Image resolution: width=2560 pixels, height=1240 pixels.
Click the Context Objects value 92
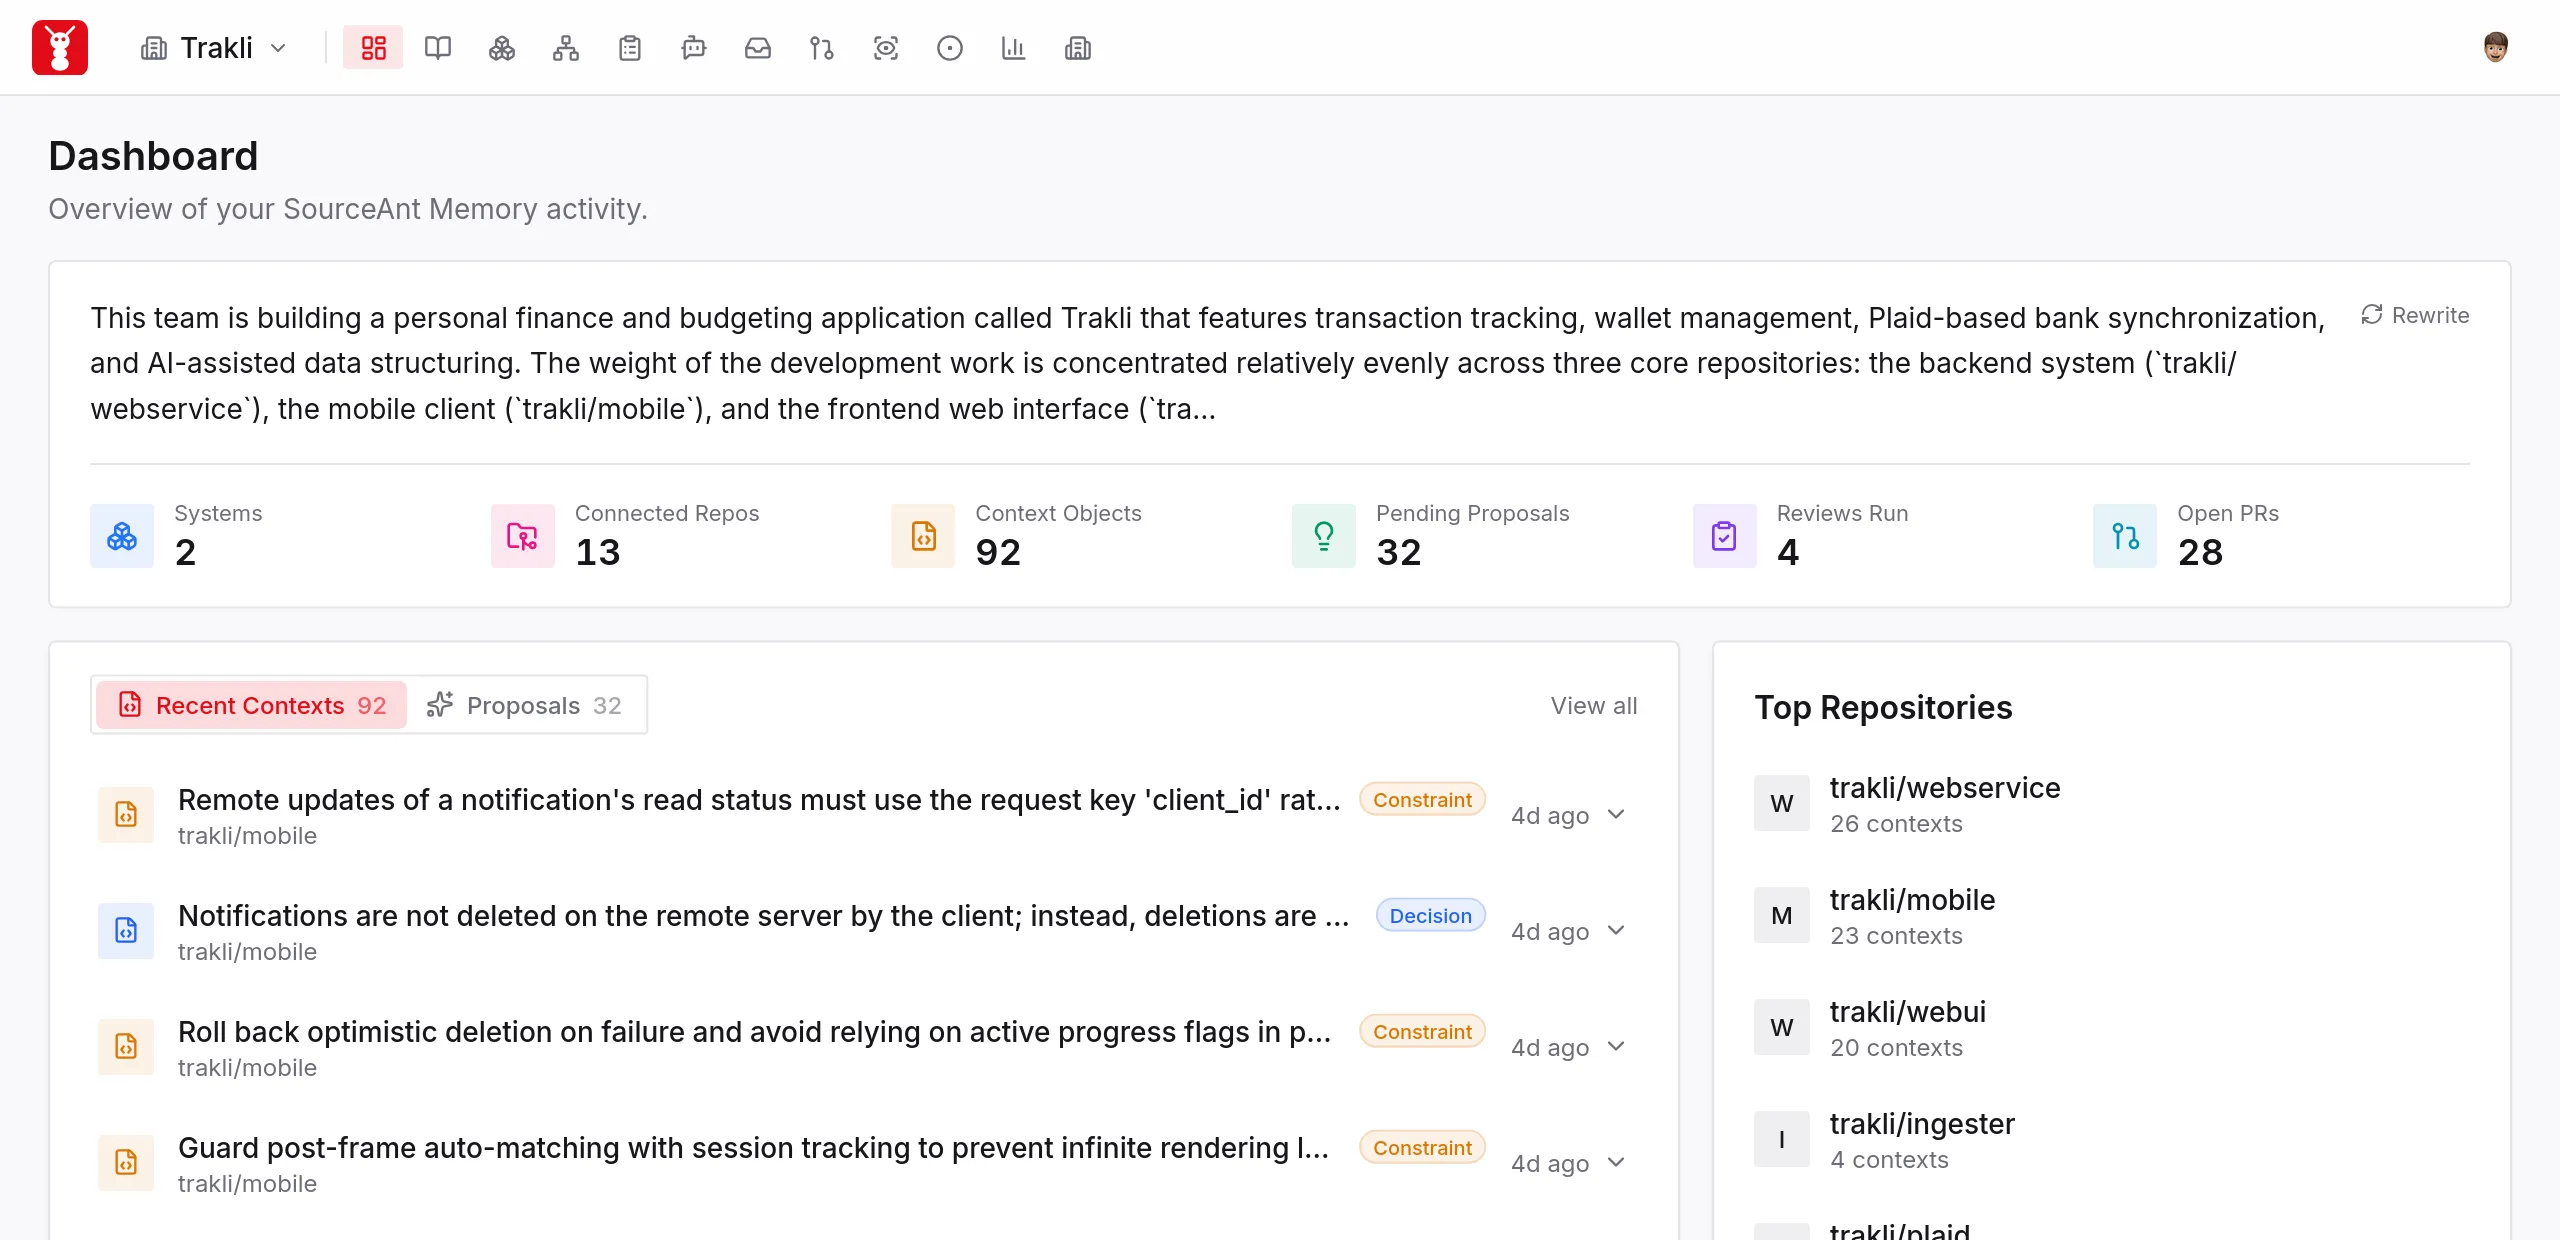click(x=998, y=552)
